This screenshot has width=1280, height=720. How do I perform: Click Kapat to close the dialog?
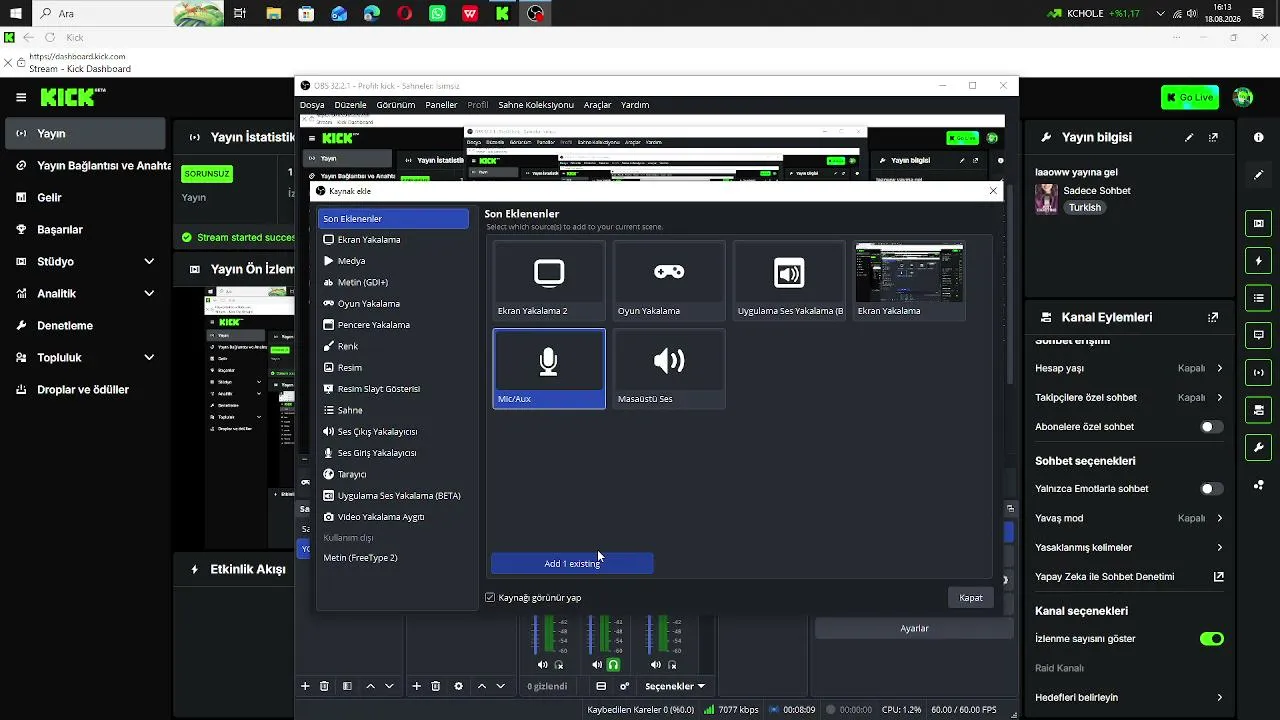coord(971,598)
